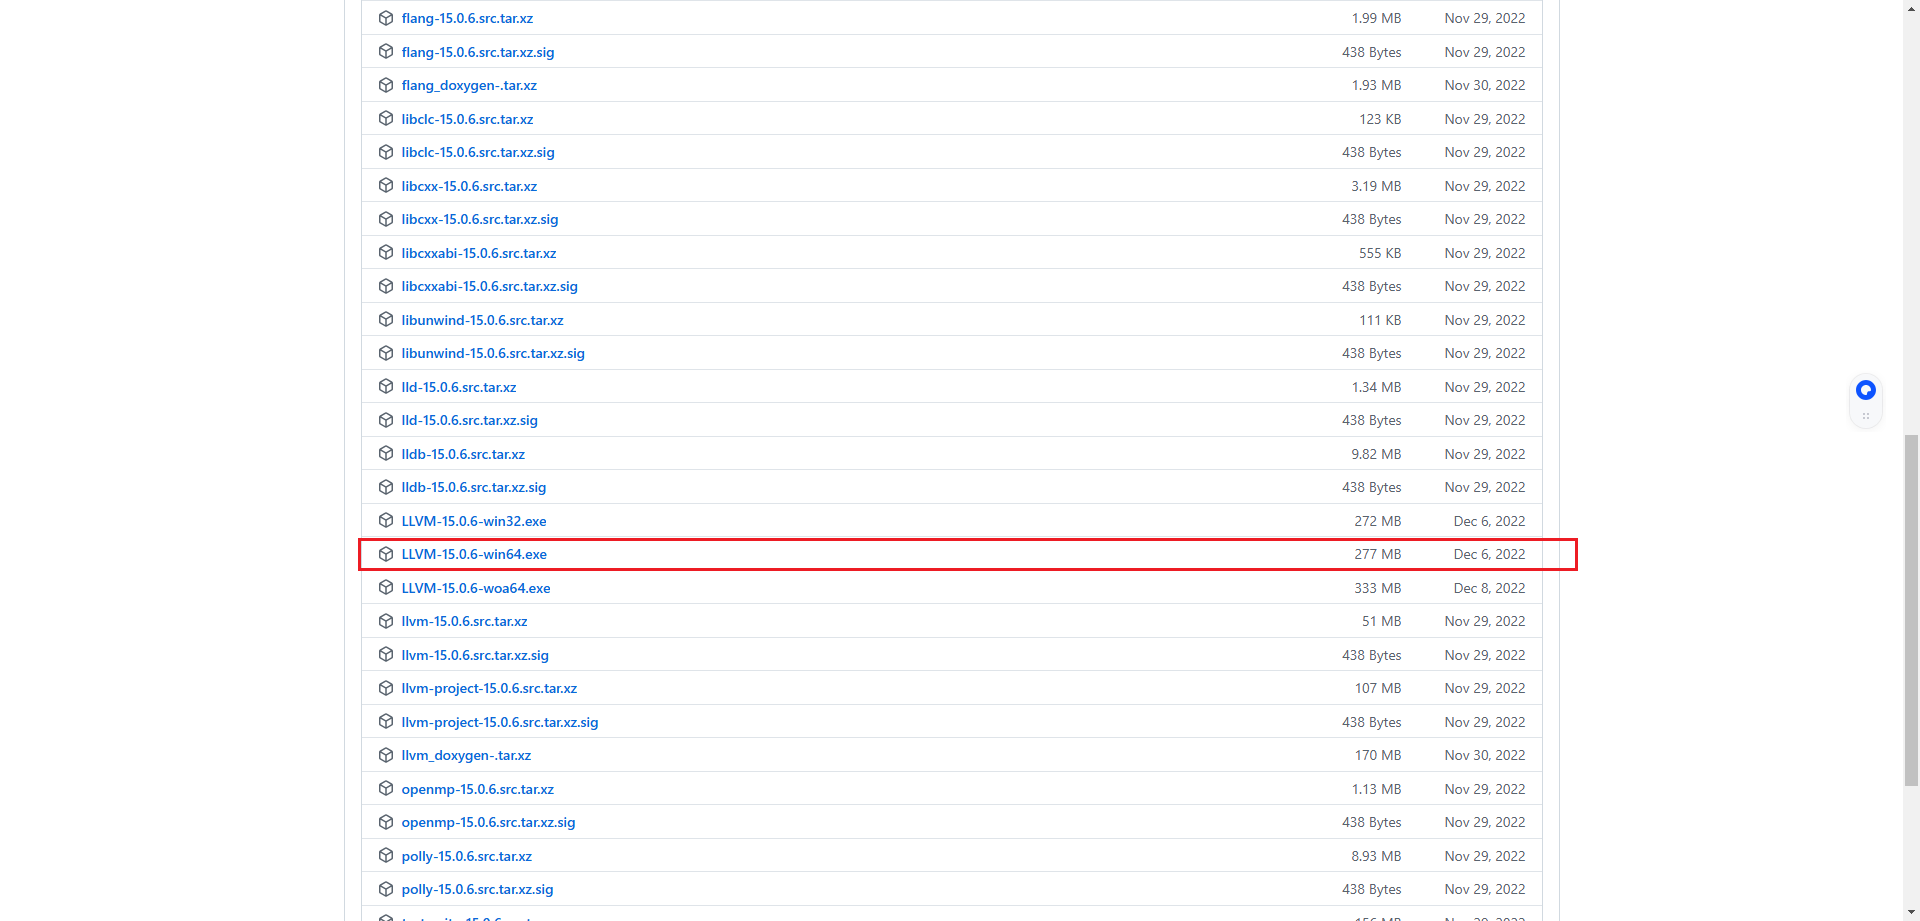The image size is (1920, 921).
Task: Click package icon beside LLVM-15.0.6-woa64.exe
Action: click(x=386, y=588)
